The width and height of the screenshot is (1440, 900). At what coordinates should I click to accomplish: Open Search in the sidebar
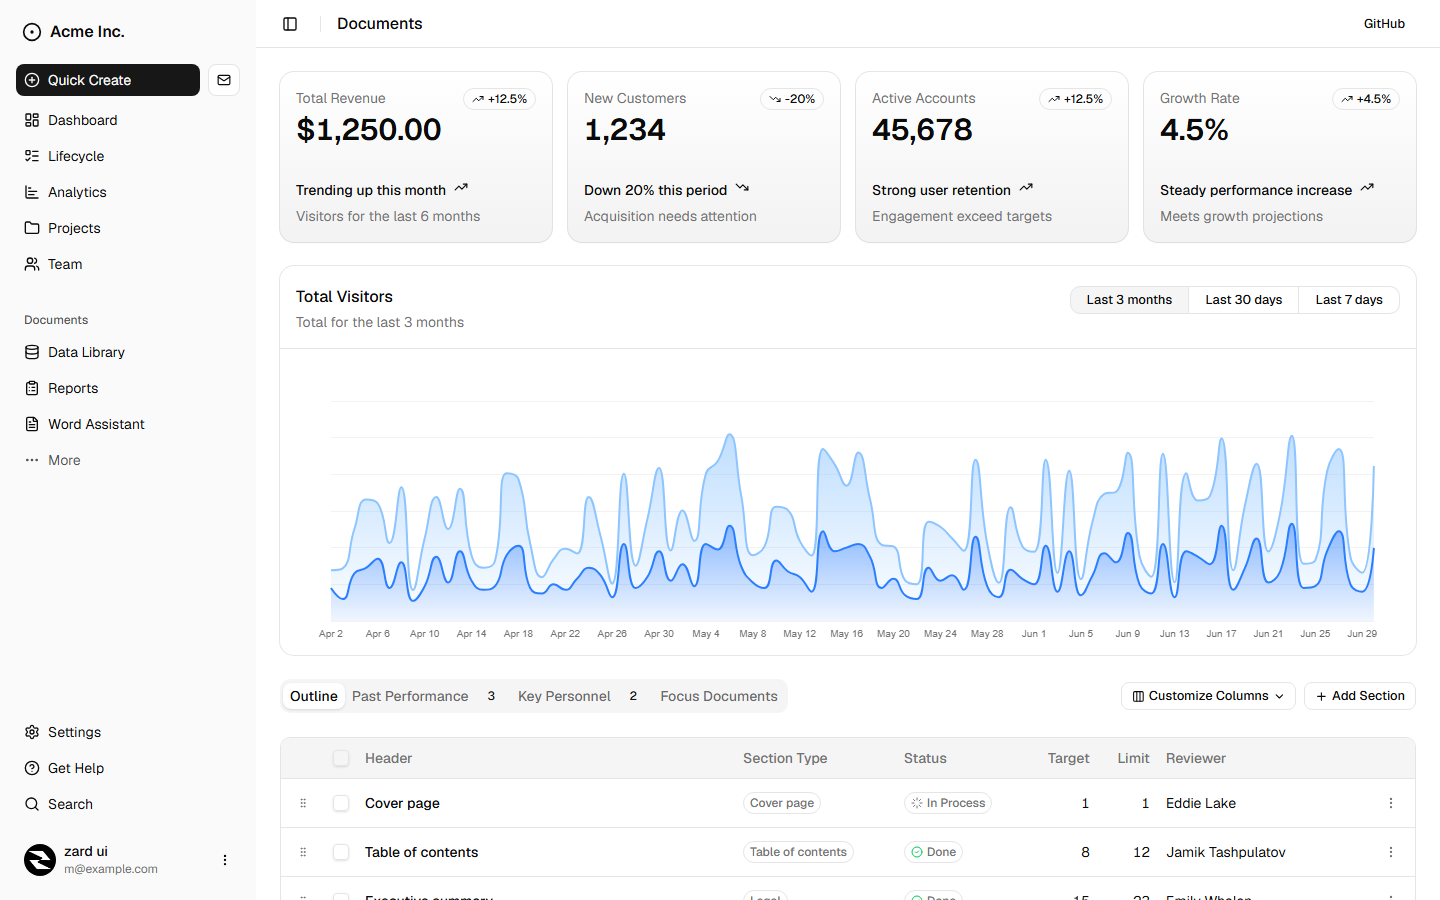click(x=128, y=804)
